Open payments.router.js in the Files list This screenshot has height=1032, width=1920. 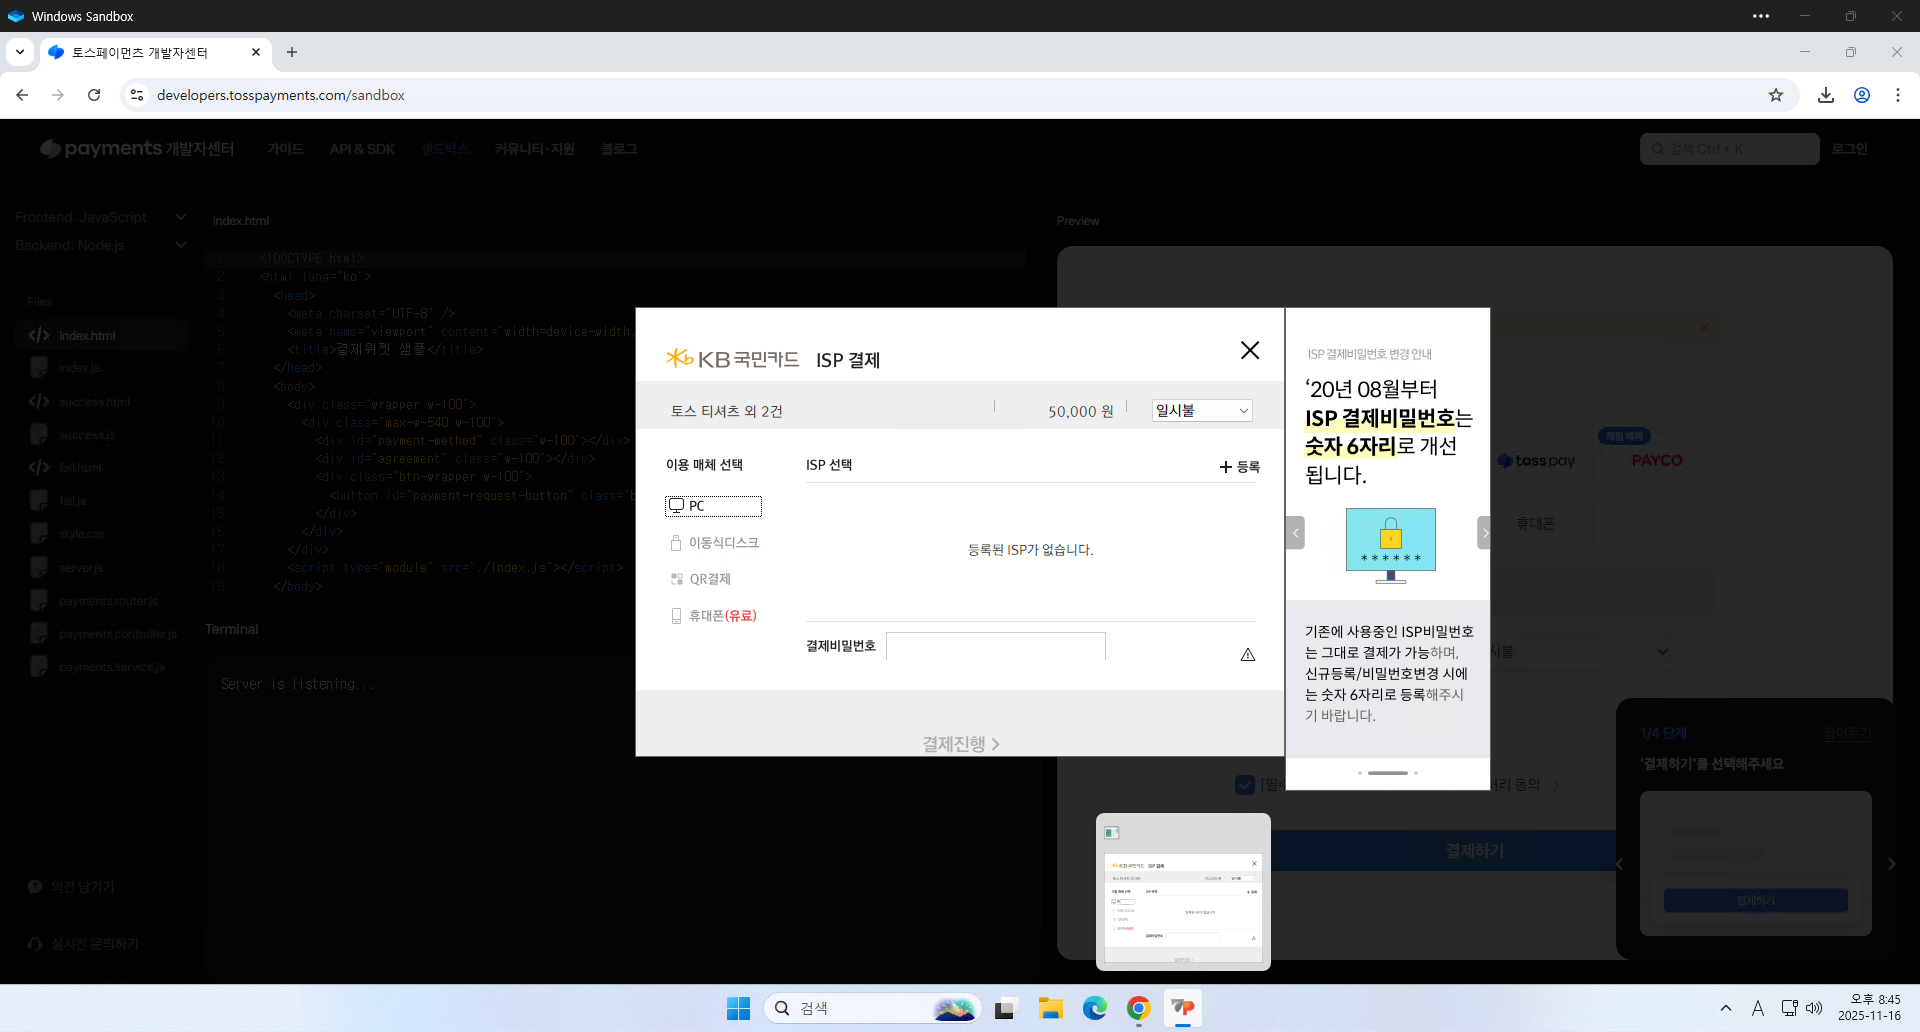click(x=102, y=601)
